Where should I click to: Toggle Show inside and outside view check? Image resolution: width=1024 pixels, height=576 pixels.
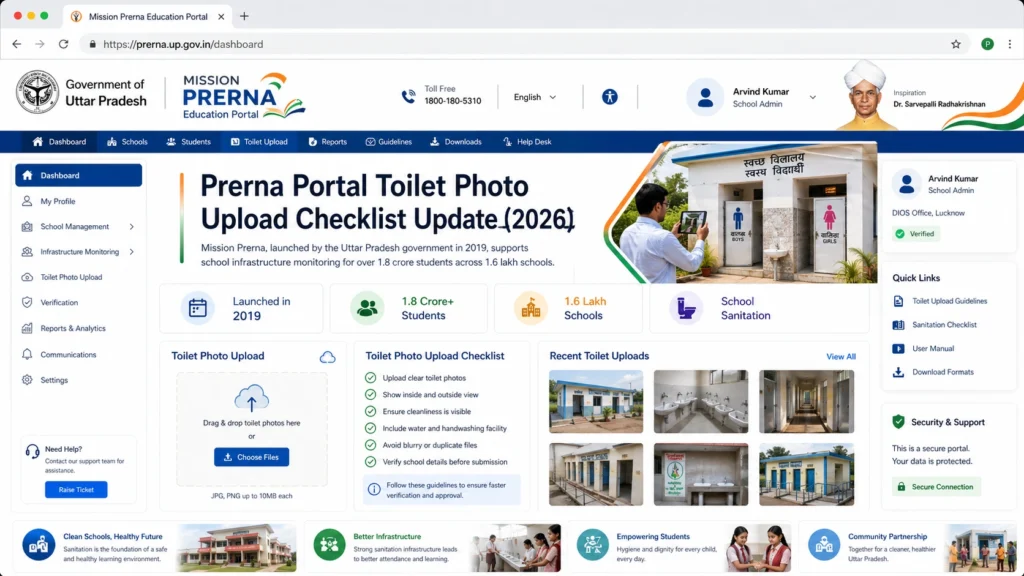coord(370,394)
